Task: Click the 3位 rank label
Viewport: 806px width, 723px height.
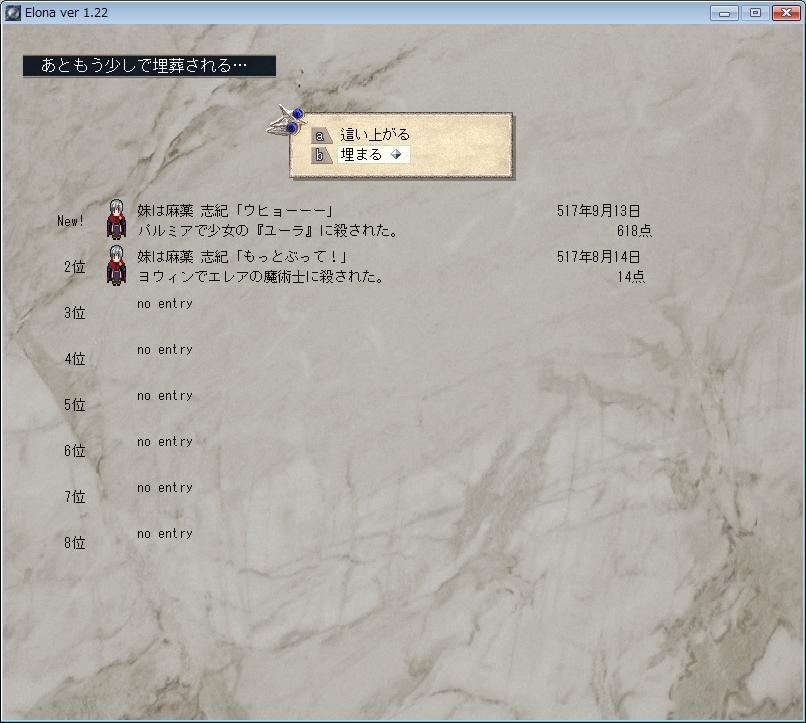Action: [x=75, y=312]
